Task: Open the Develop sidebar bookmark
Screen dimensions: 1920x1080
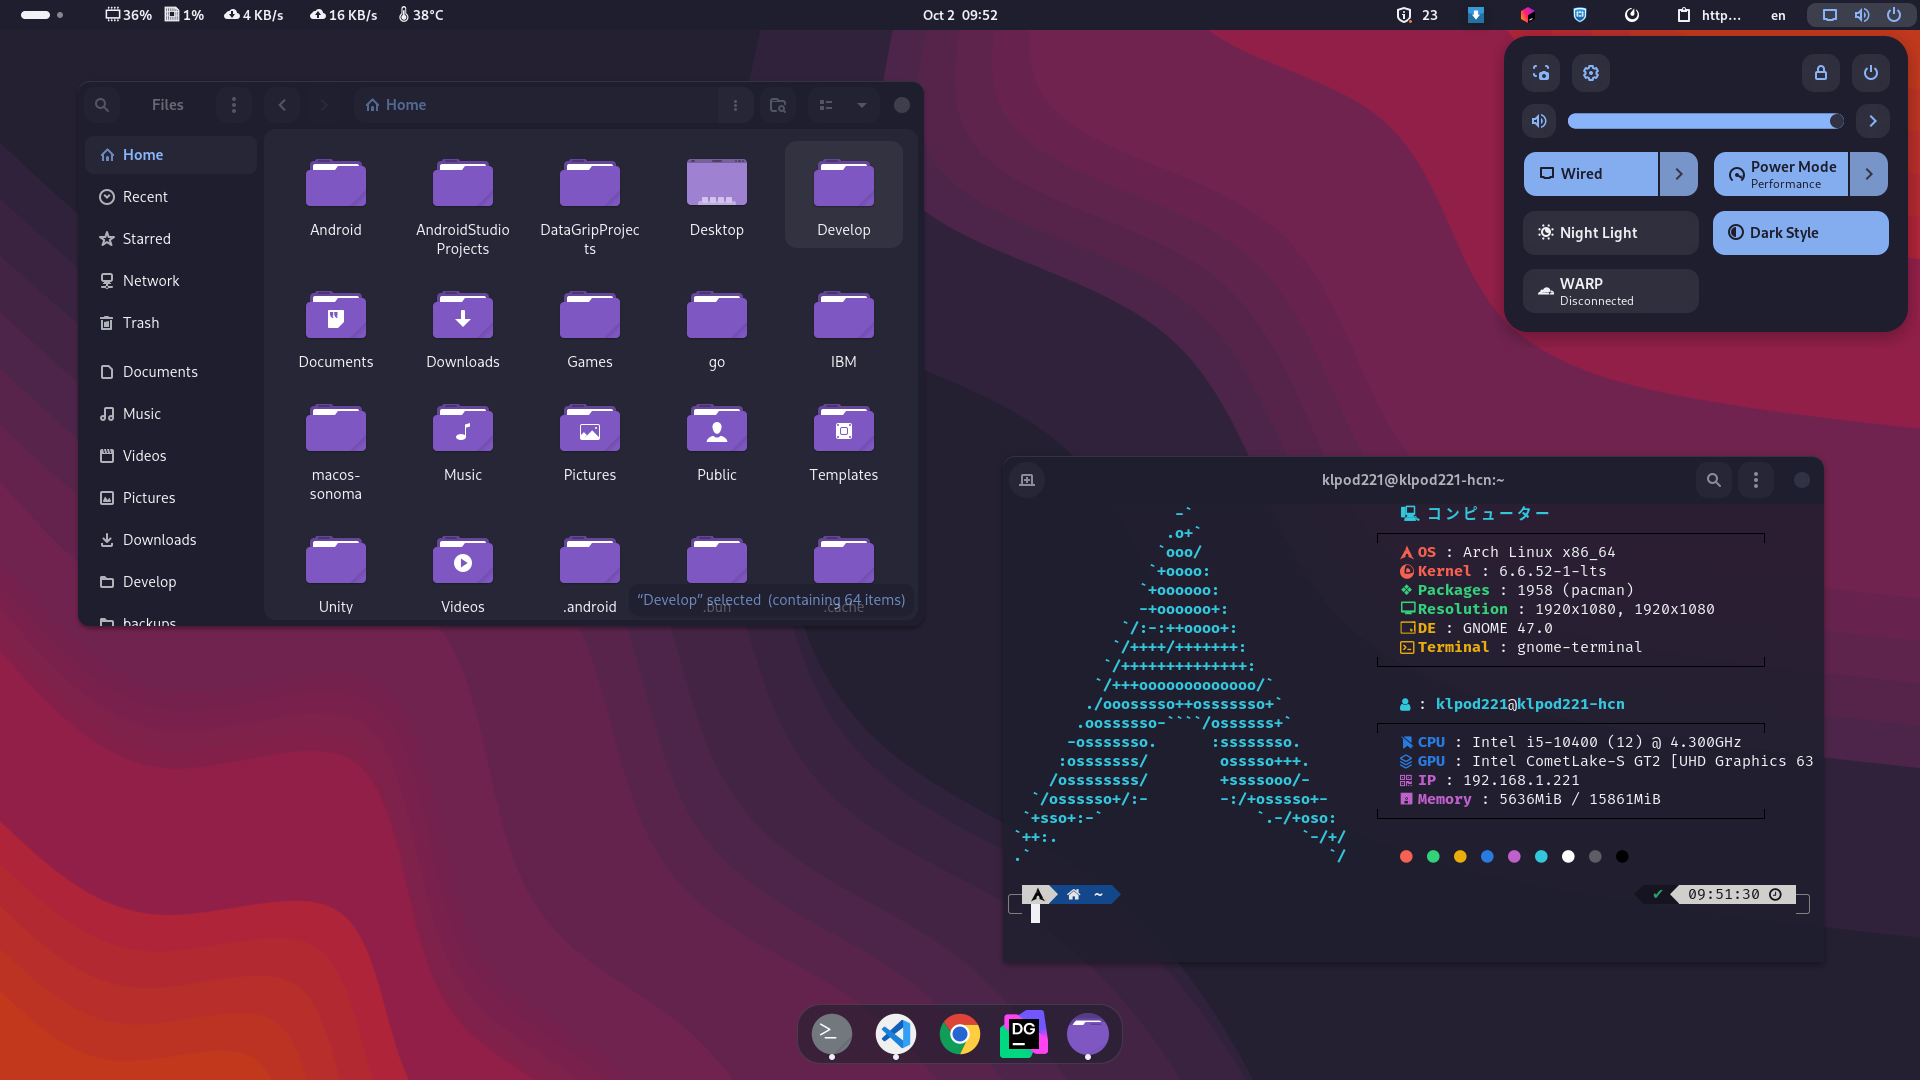Action: pos(171,582)
